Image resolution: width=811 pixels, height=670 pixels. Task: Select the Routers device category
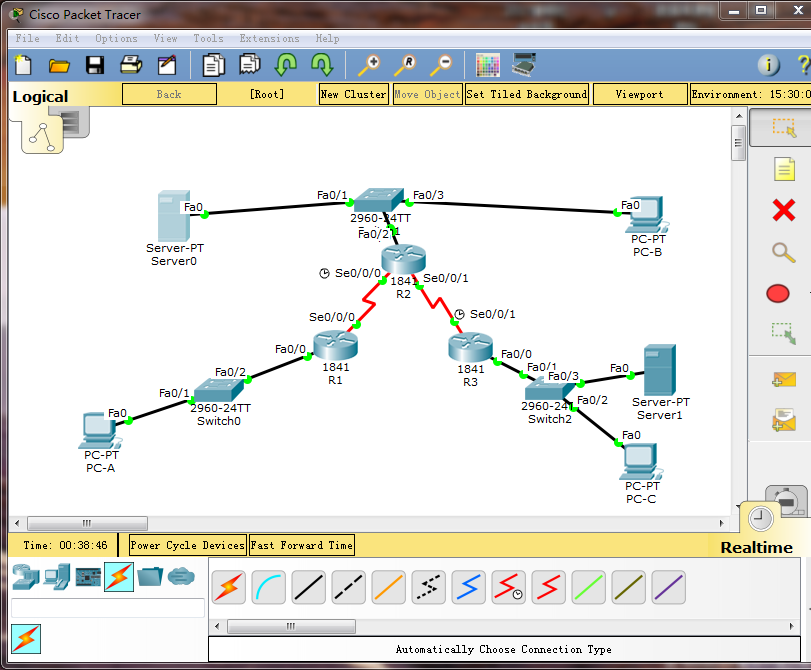25,577
